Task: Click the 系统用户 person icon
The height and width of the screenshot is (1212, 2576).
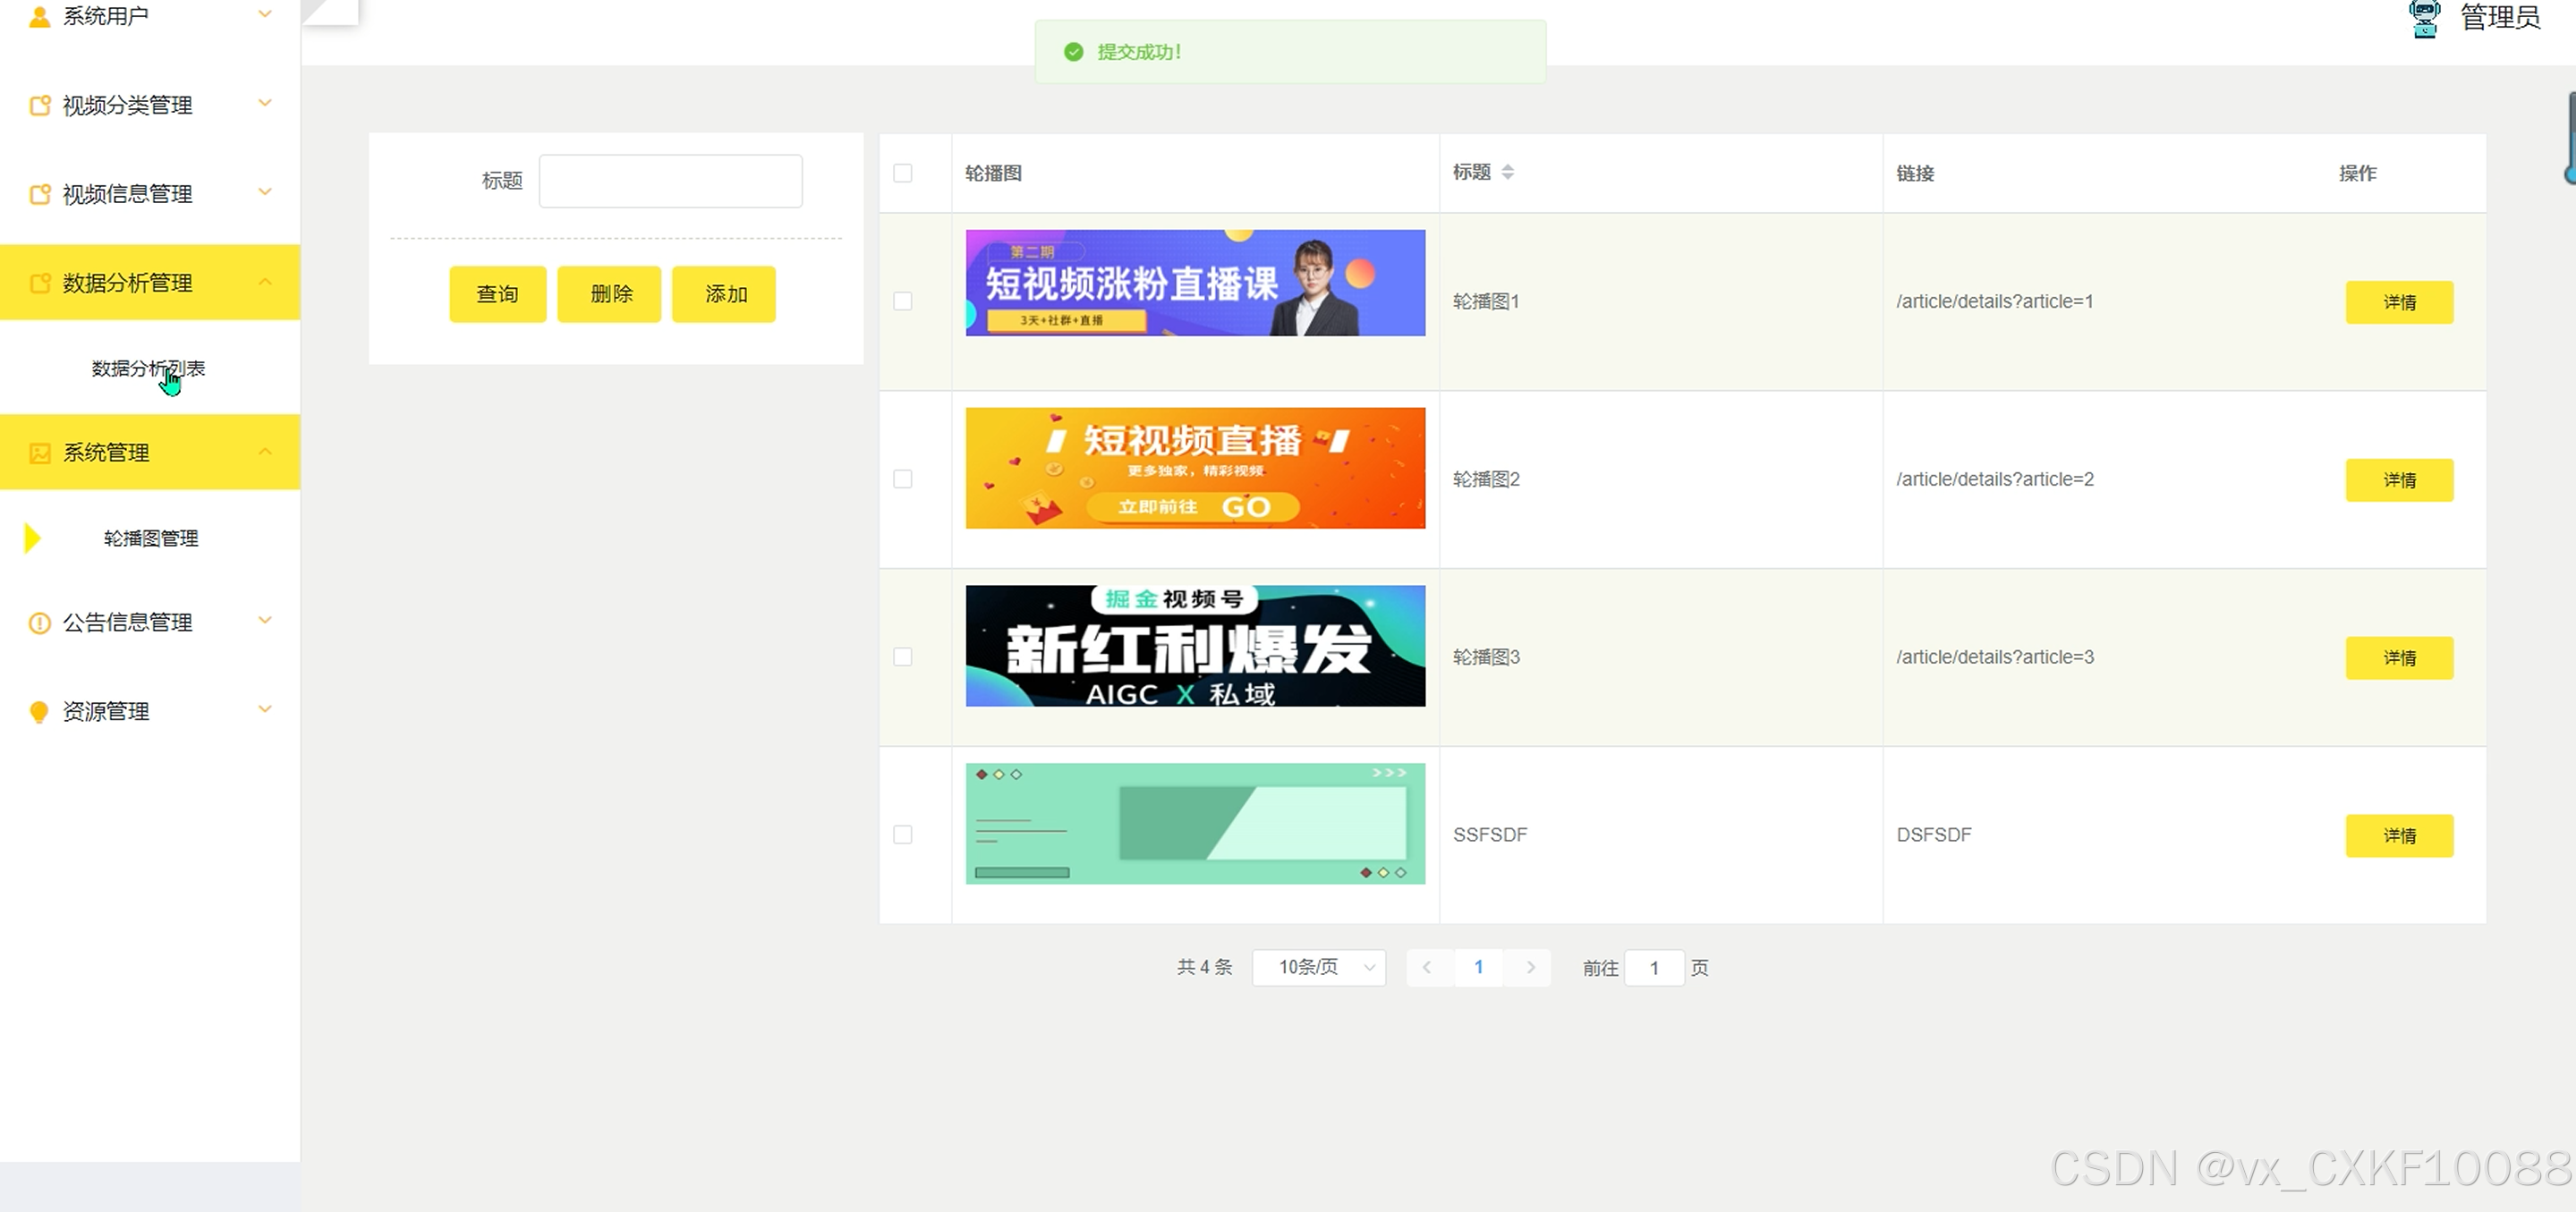Action: 39,16
